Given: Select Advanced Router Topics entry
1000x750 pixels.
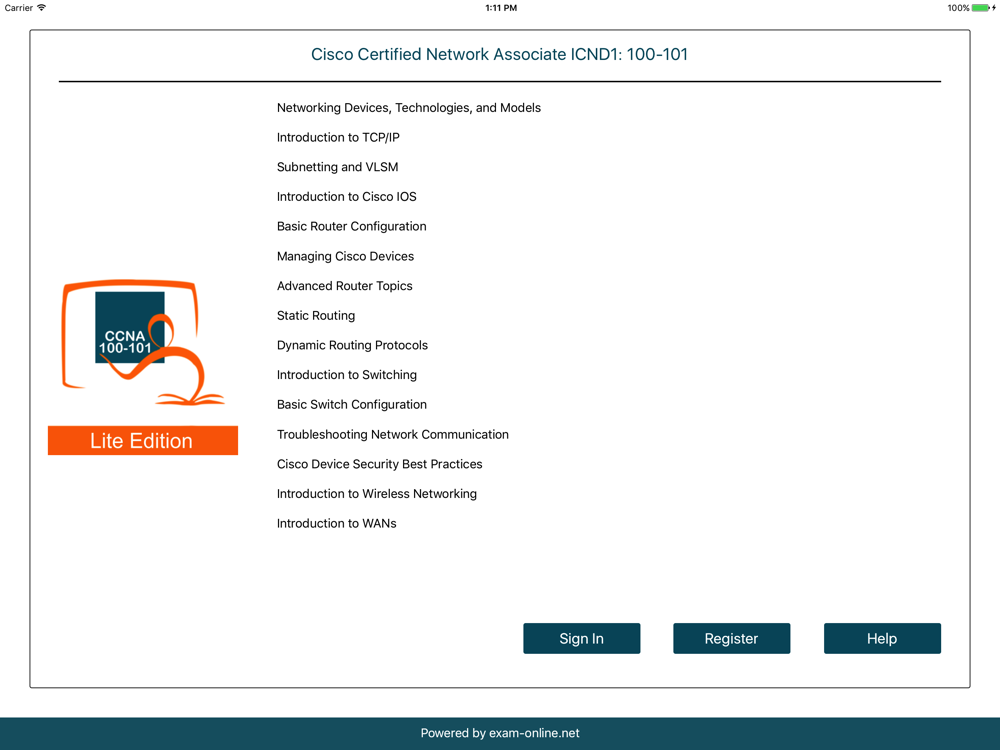Looking at the screenshot, I should (344, 286).
